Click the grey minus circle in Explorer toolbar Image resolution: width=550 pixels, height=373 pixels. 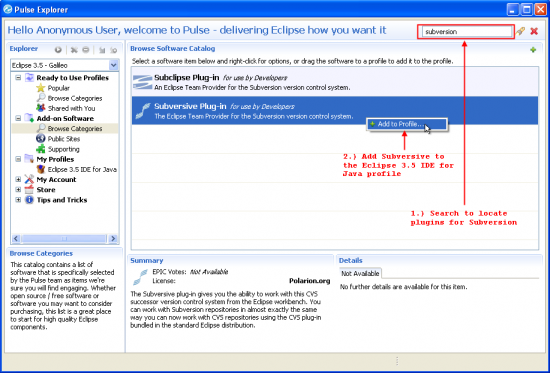click(x=86, y=50)
